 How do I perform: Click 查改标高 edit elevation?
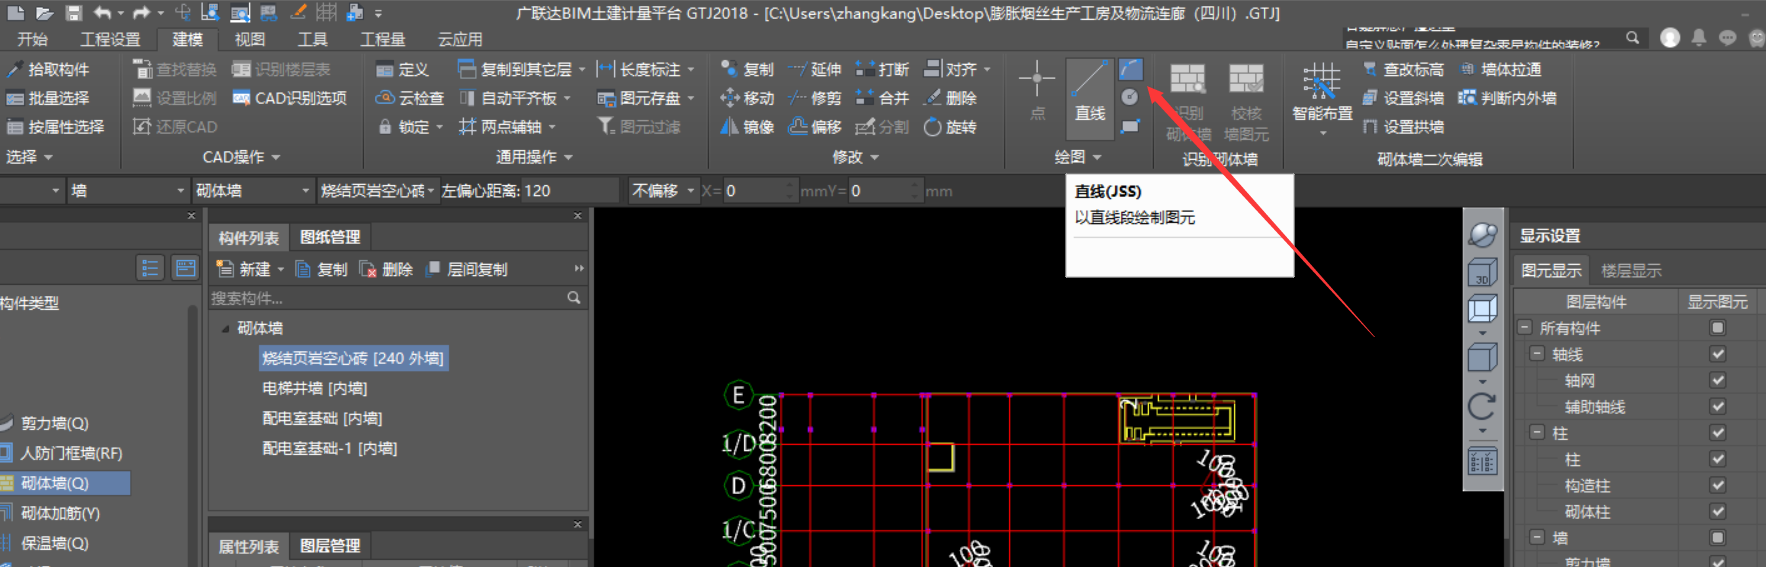pos(1403,69)
